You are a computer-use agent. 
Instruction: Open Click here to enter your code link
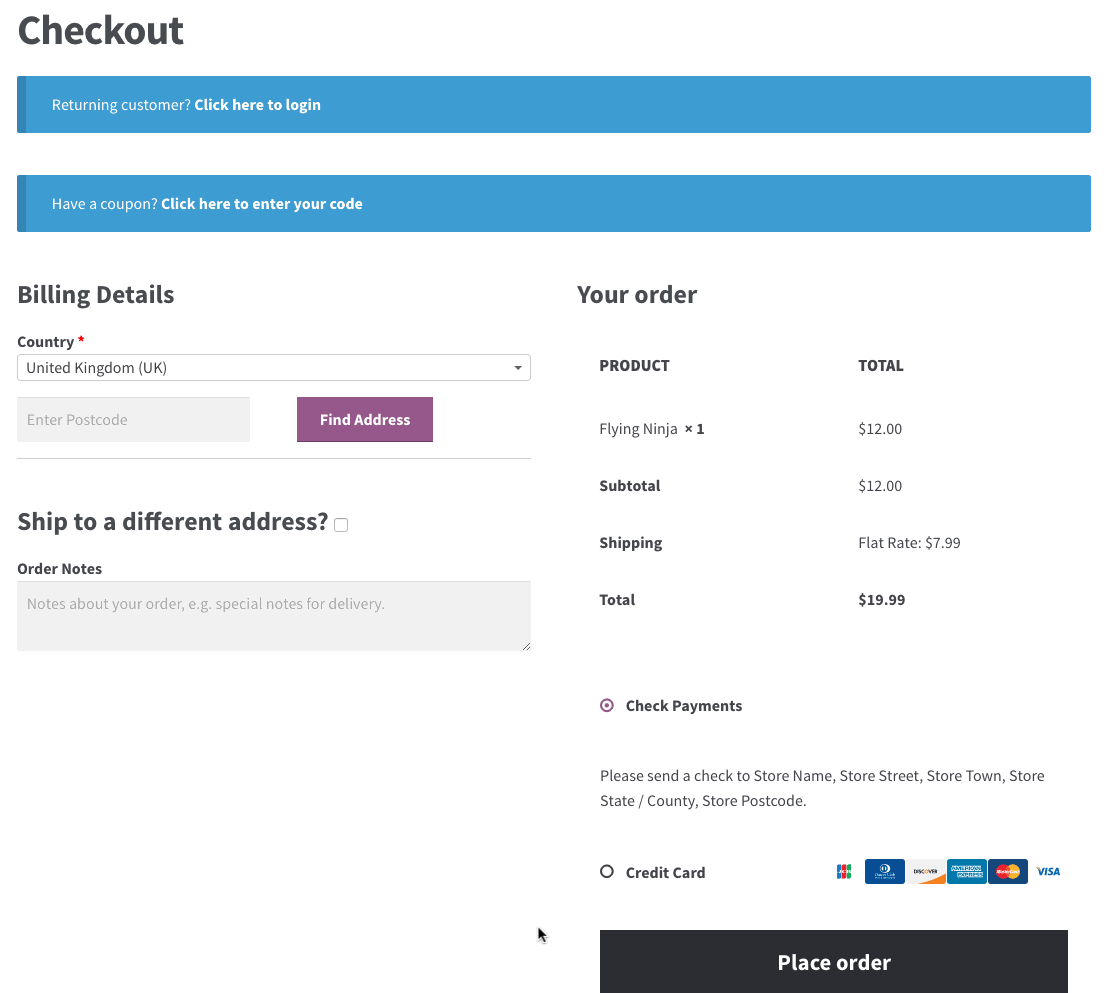[261, 204]
